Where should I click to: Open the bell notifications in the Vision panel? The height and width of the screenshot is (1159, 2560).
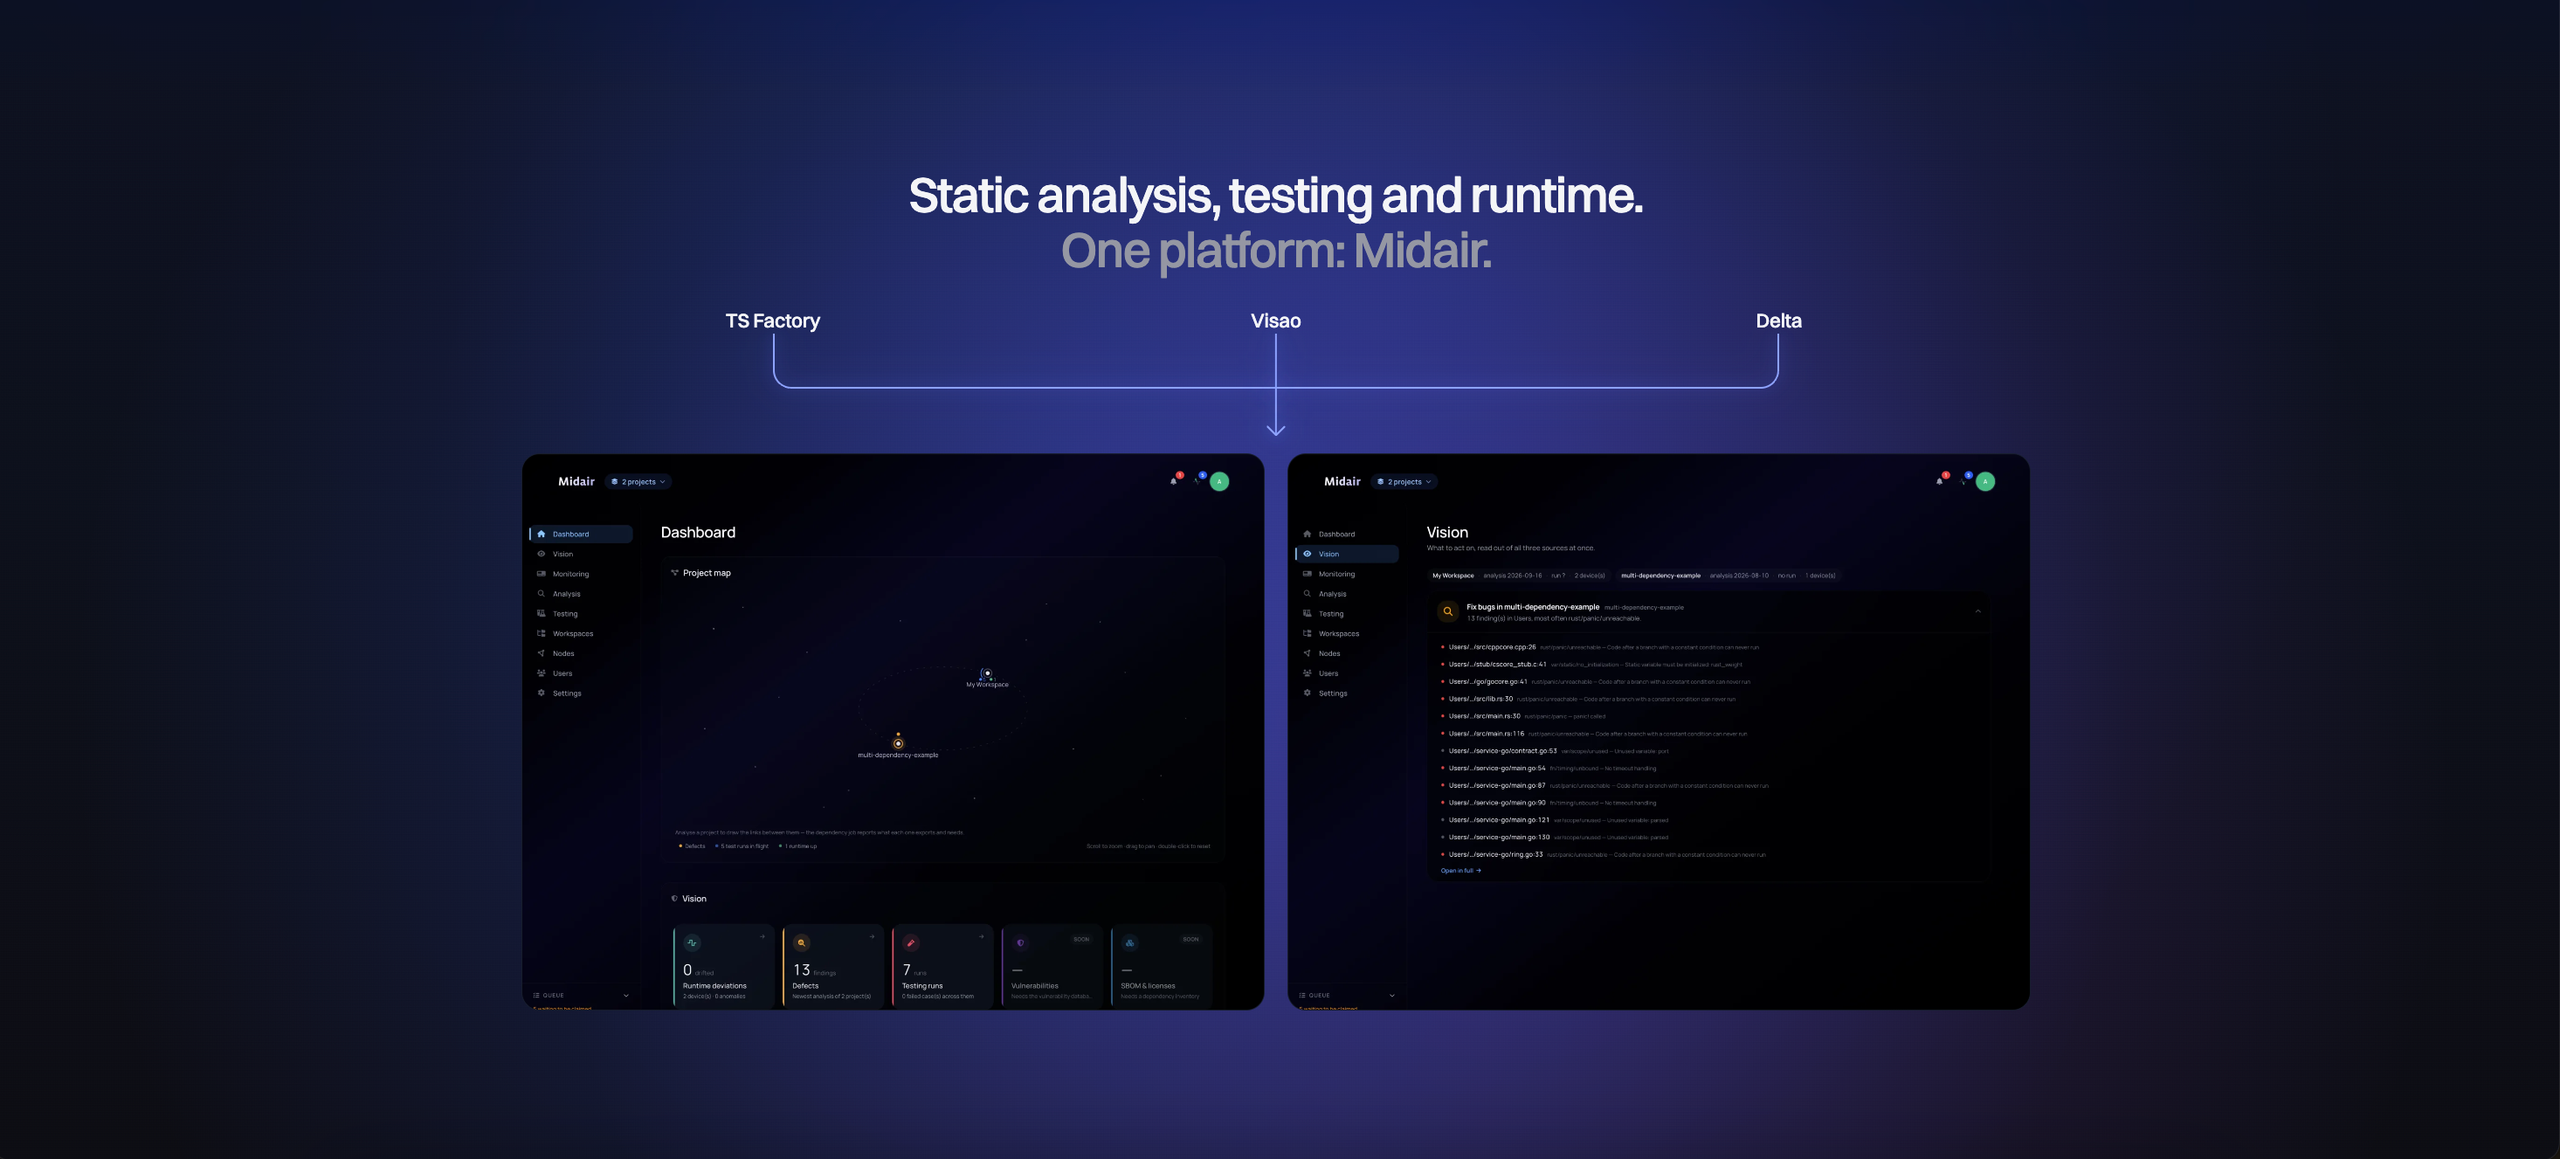[x=1940, y=481]
